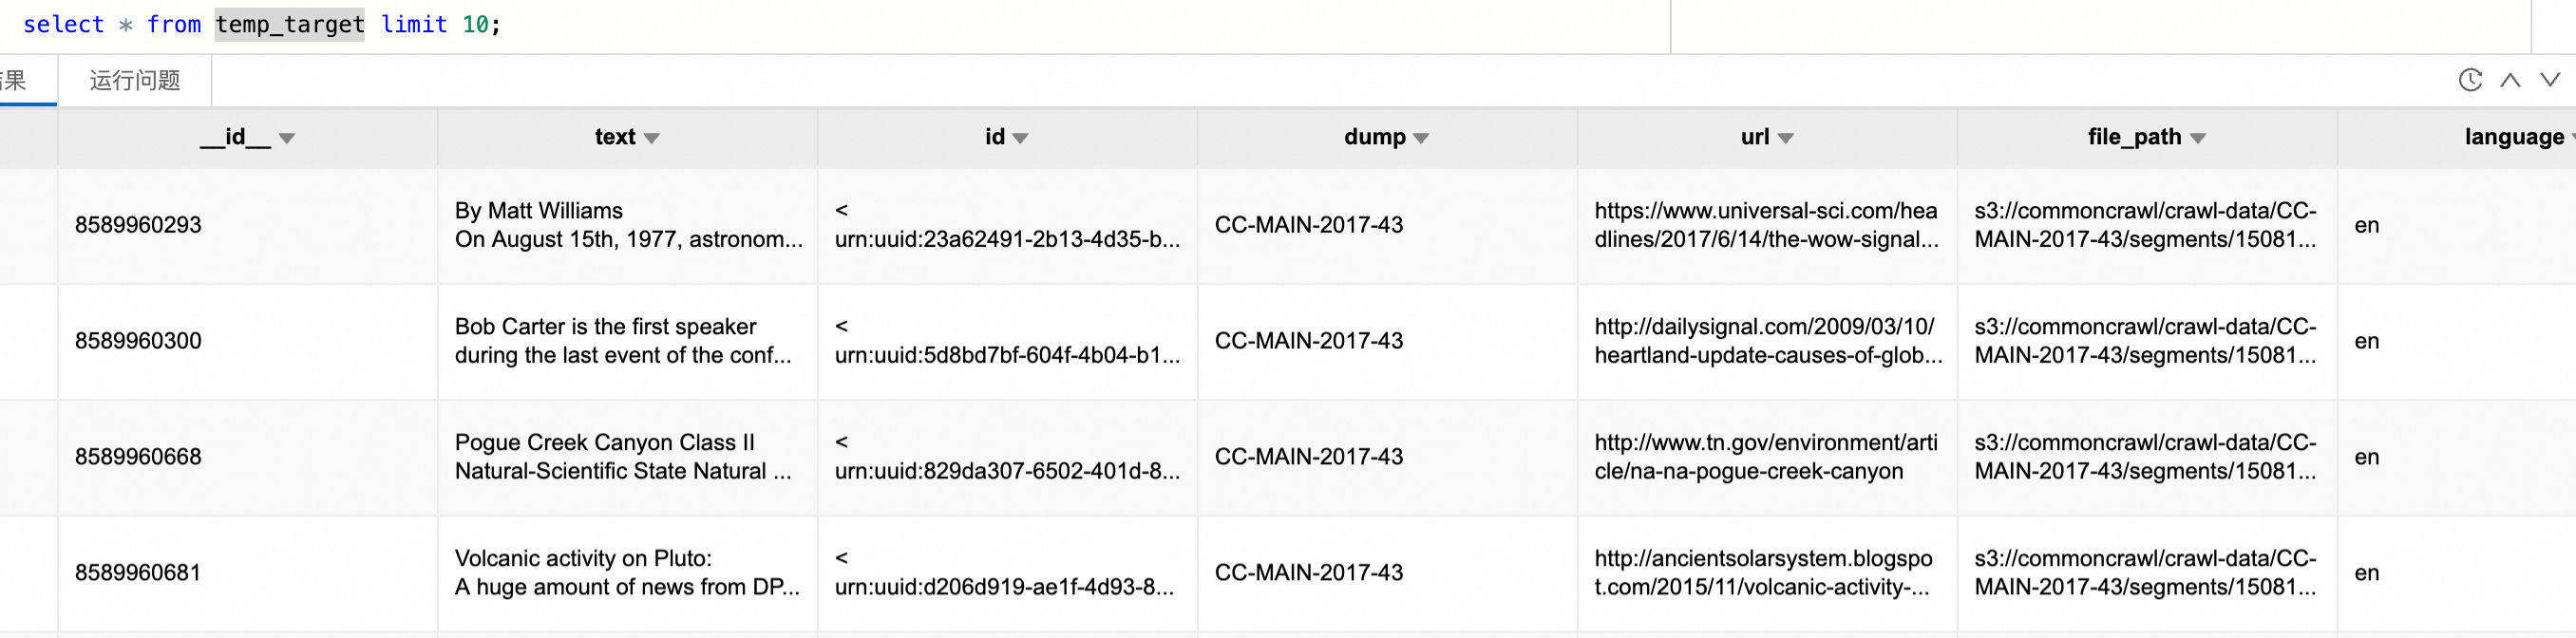This screenshot has width=2576, height=638.
Task: Click the dailysignal.com URL cell
Action: pyautogui.click(x=1766, y=341)
